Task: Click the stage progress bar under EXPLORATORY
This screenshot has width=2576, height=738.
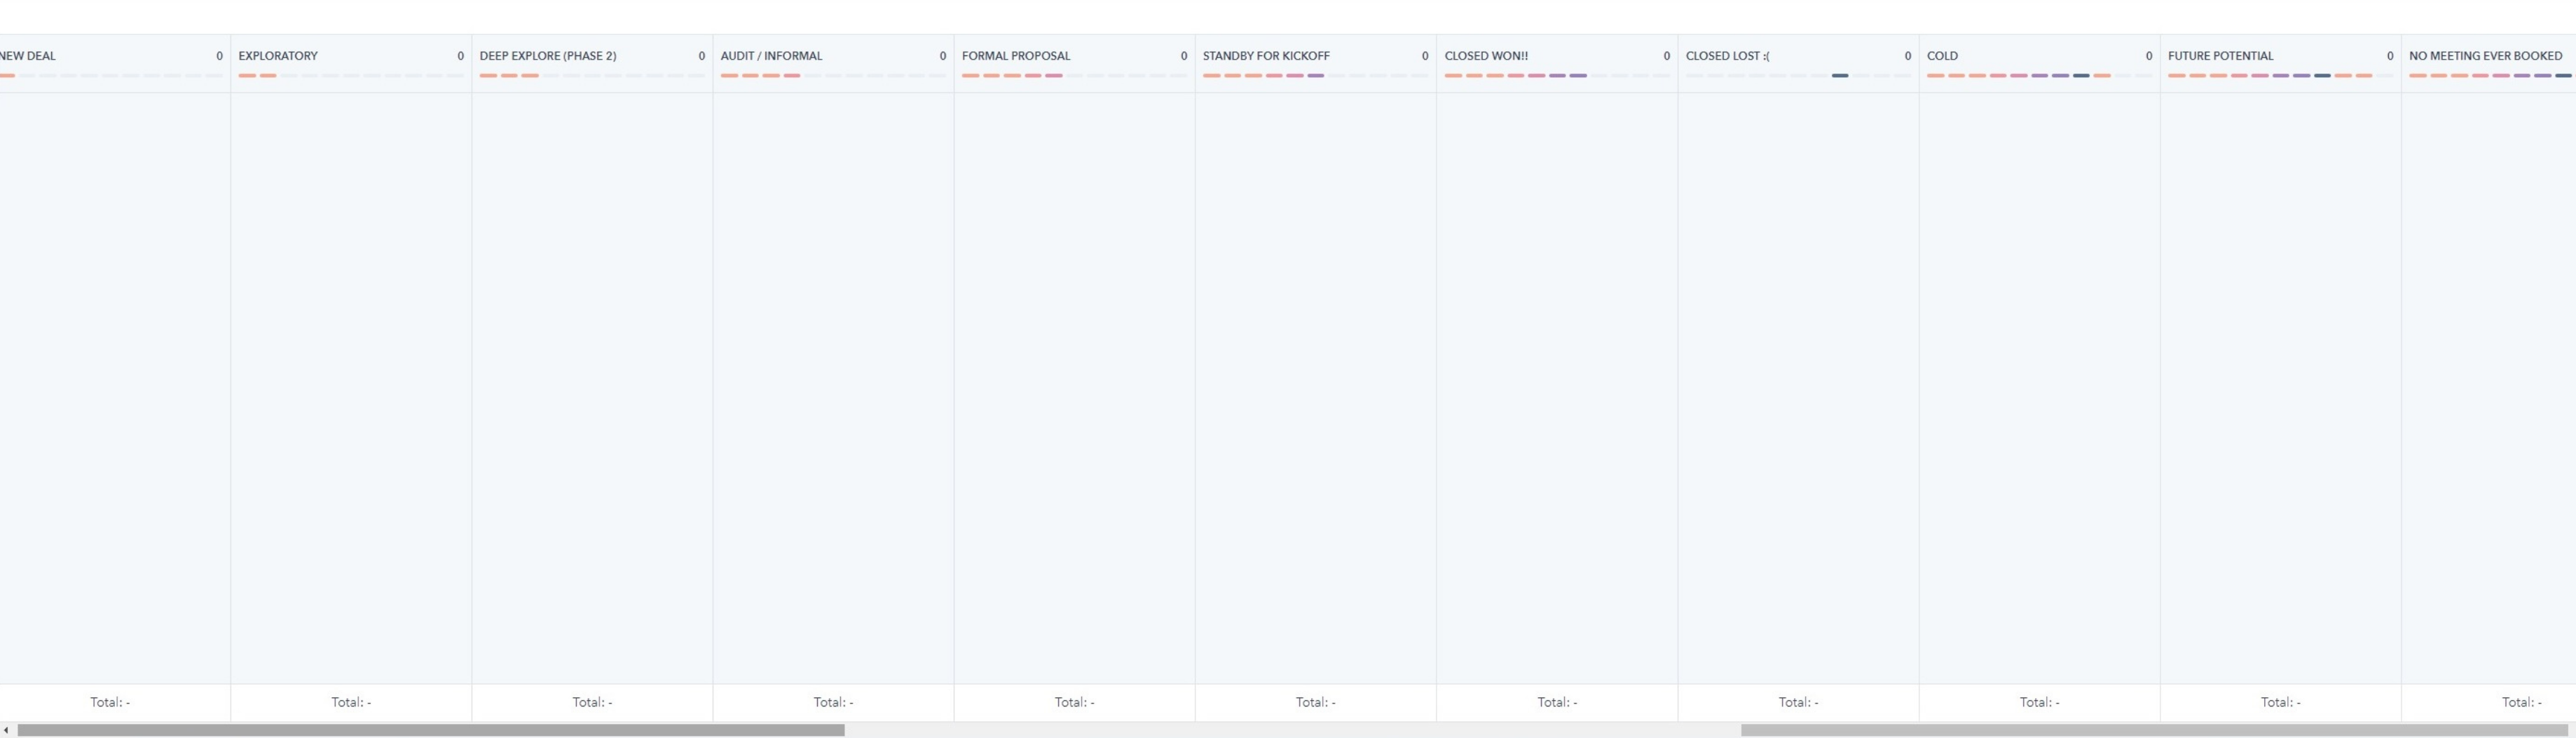Action: pyautogui.click(x=351, y=75)
